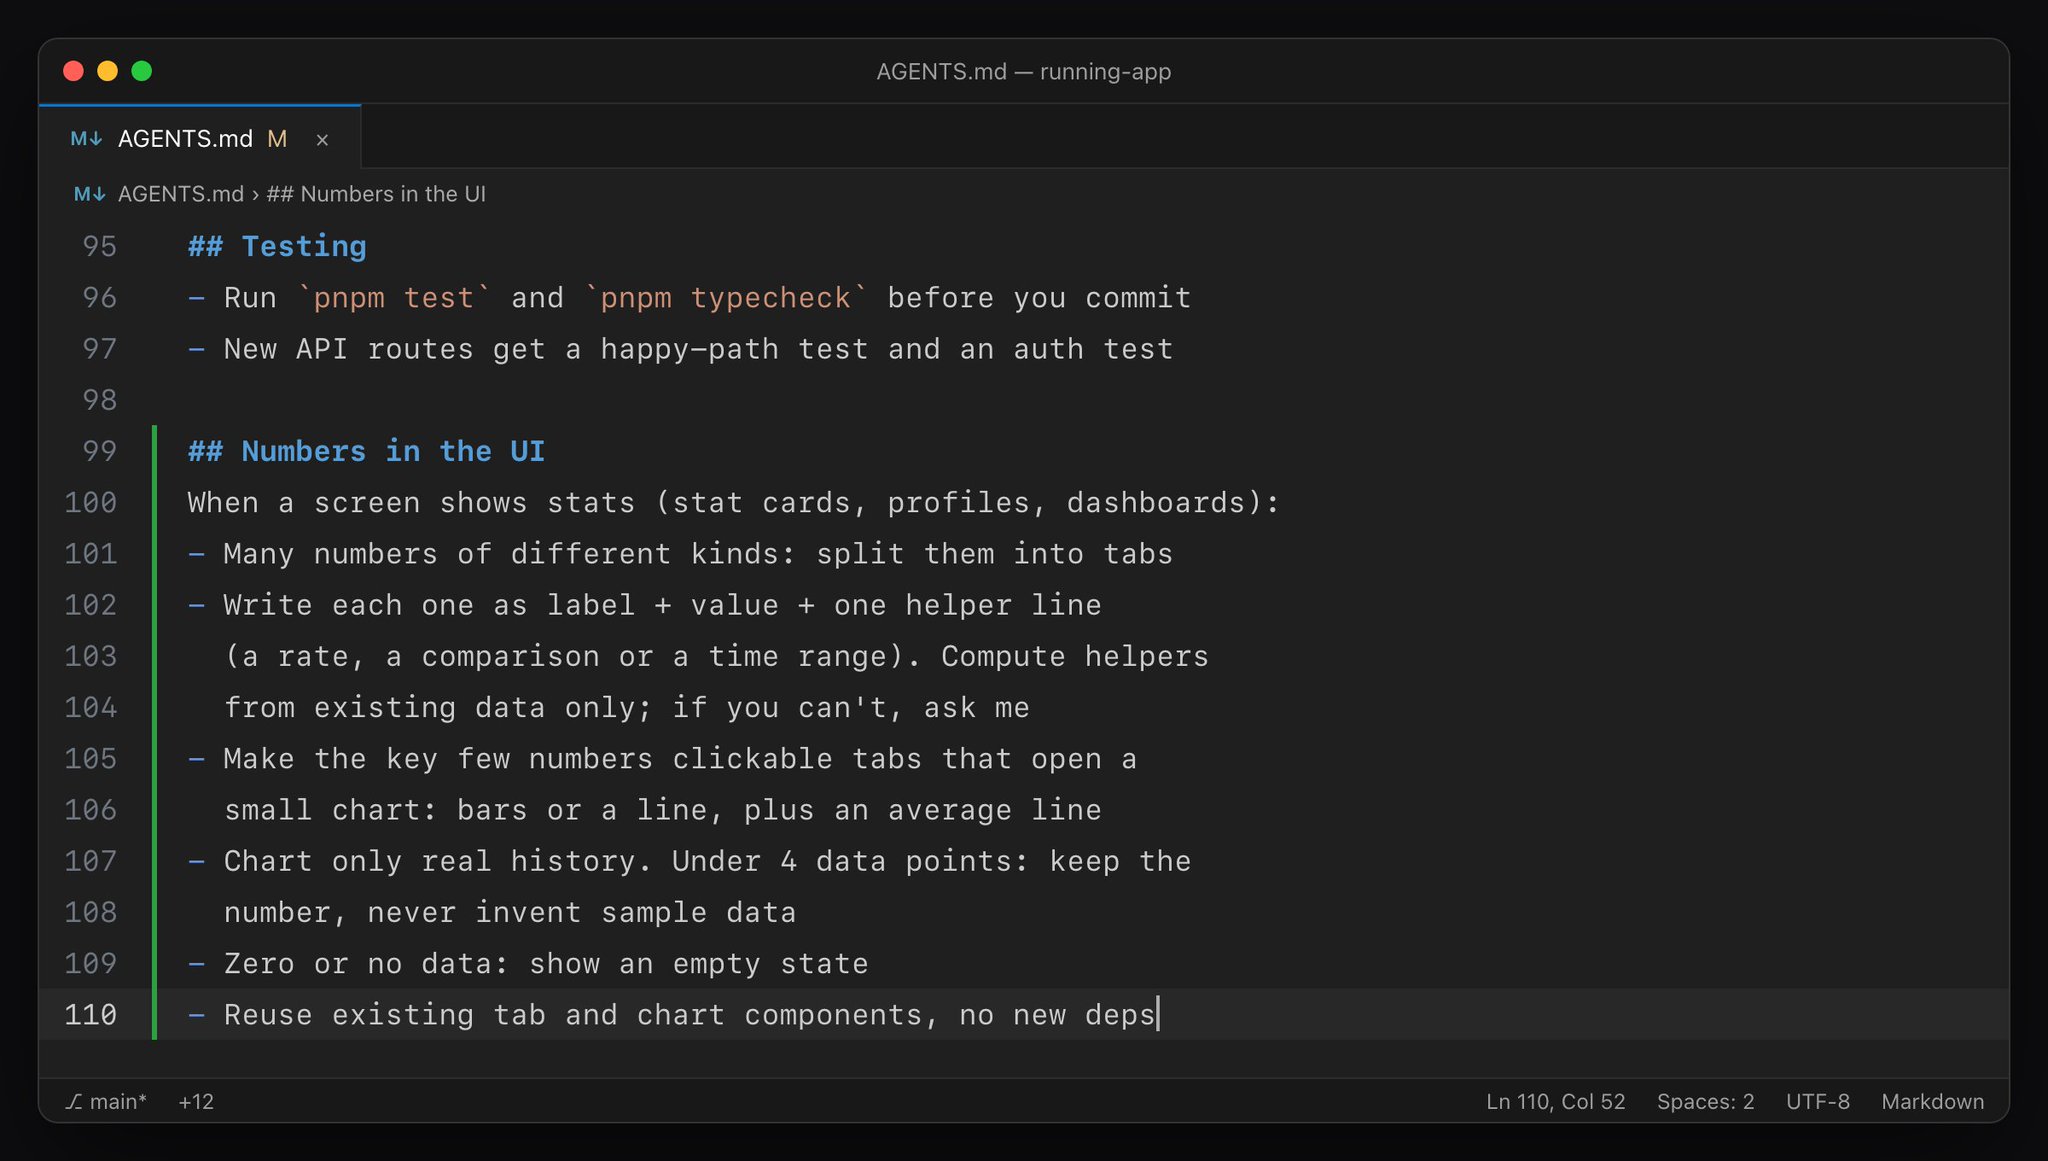Open Ln 110, Col 52 go-to-line

click(1555, 1101)
